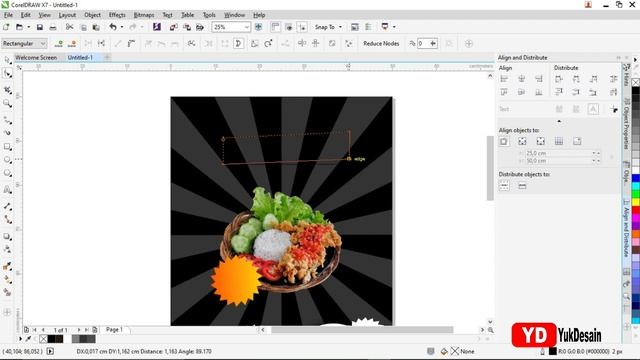
Task: Expand the Open file dropdown arrow
Action: (29, 27)
